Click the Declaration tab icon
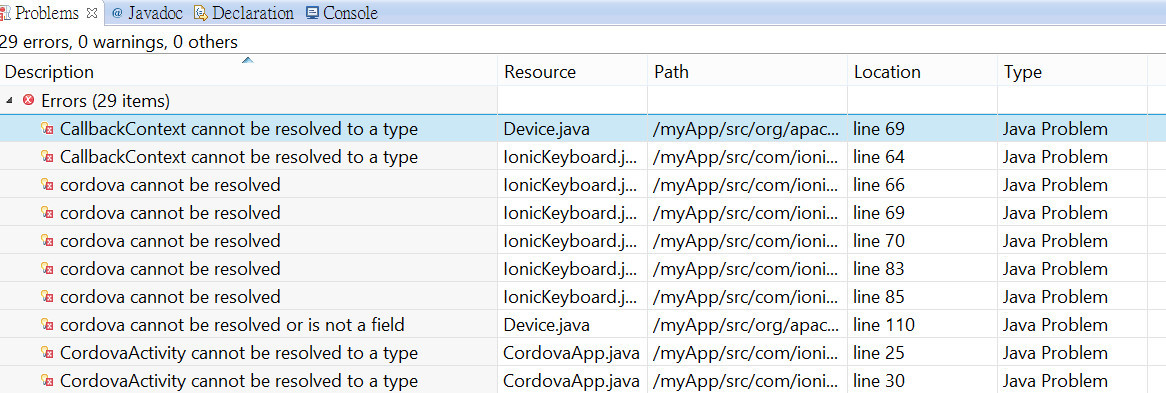This screenshot has height=393, width=1166. pos(201,13)
